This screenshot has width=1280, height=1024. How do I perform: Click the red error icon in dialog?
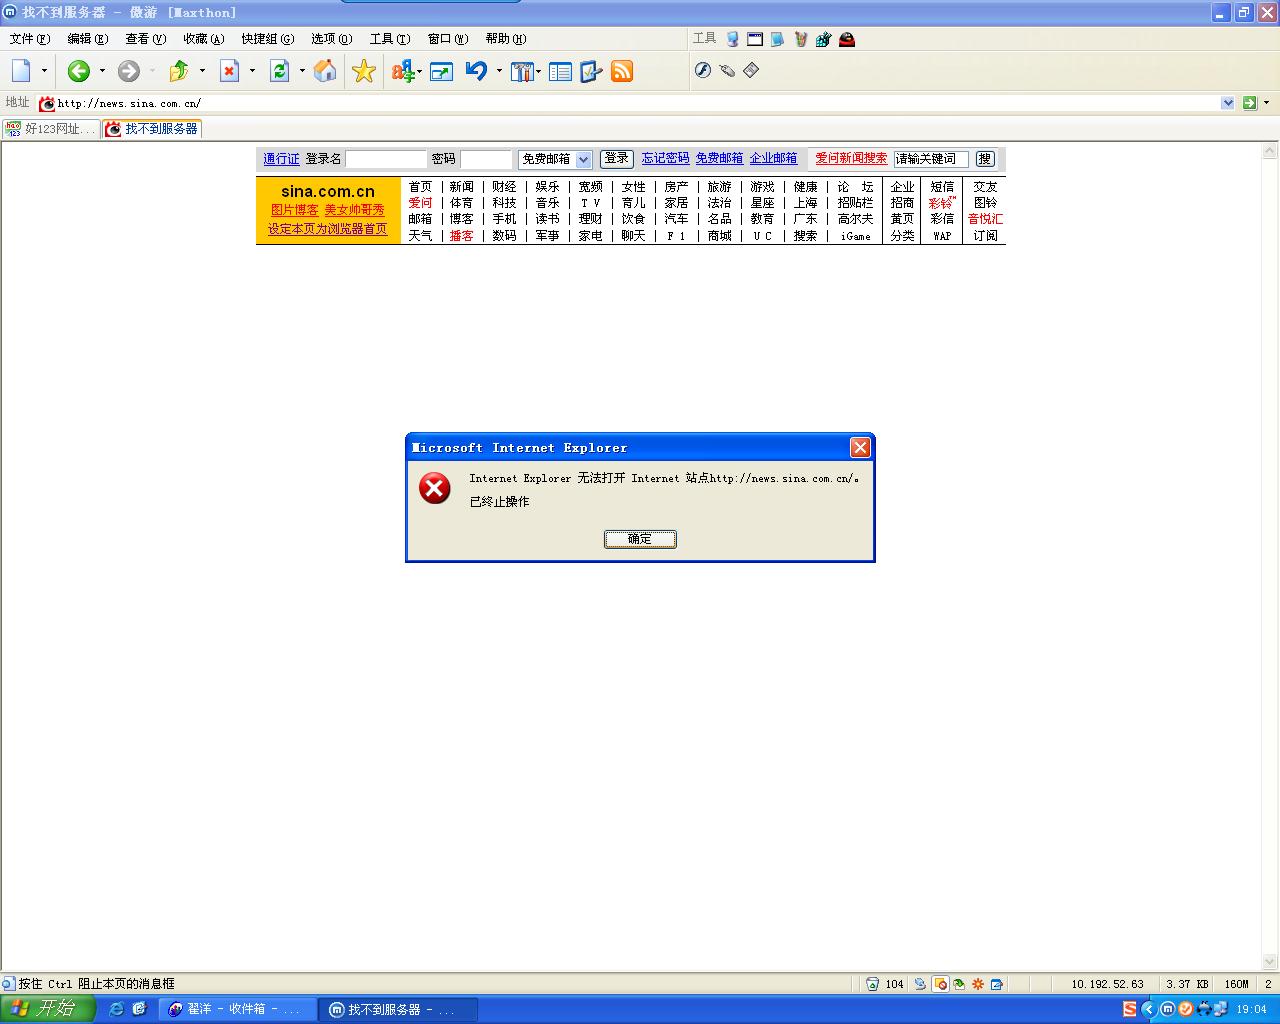(434, 488)
